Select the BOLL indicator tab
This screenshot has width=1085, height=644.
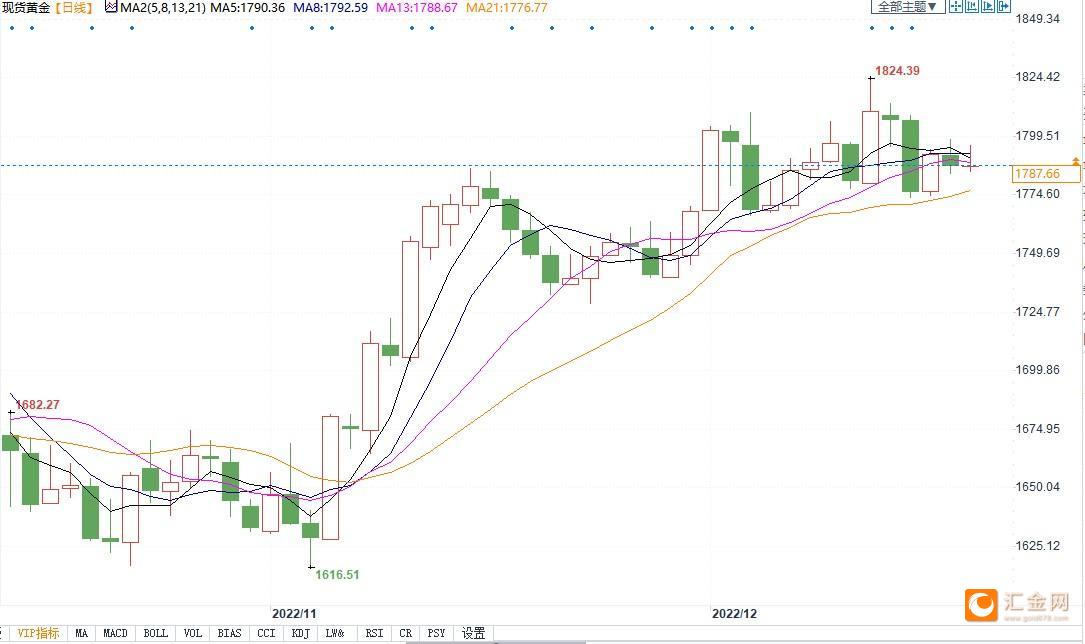click(156, 633)
